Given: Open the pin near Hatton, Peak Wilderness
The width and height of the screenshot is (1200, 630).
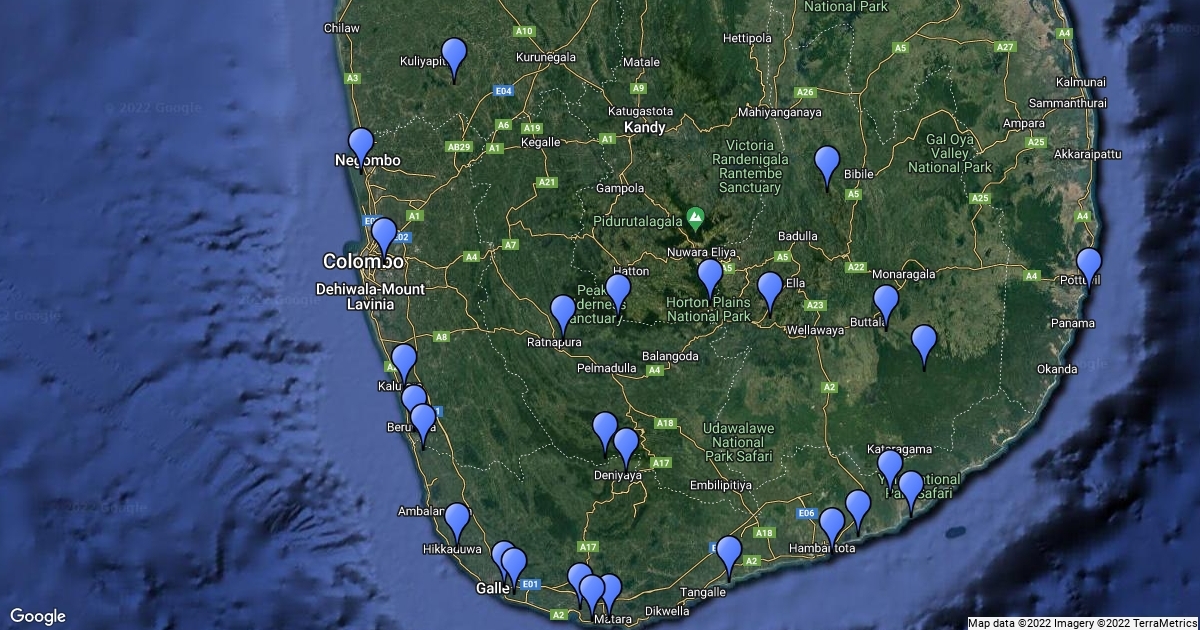Looking at the screenshot, I should click(618, 291).
